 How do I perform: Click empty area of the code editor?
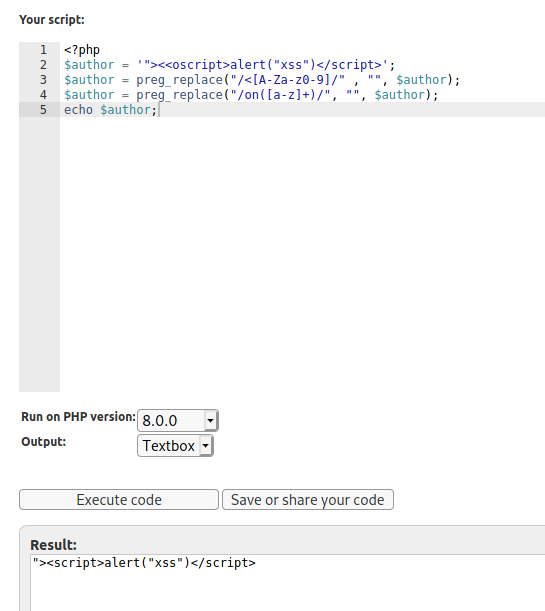302,253
